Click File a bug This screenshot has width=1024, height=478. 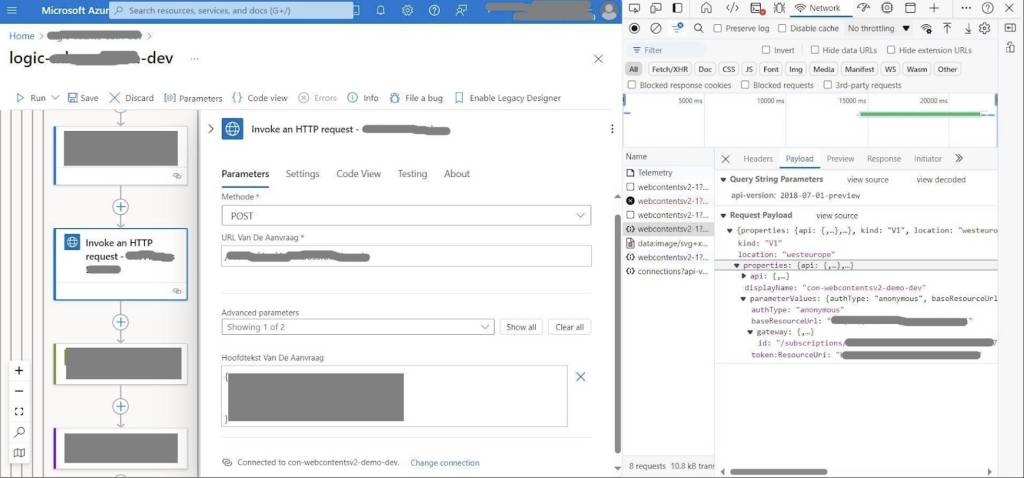click(x=416, y=98)
